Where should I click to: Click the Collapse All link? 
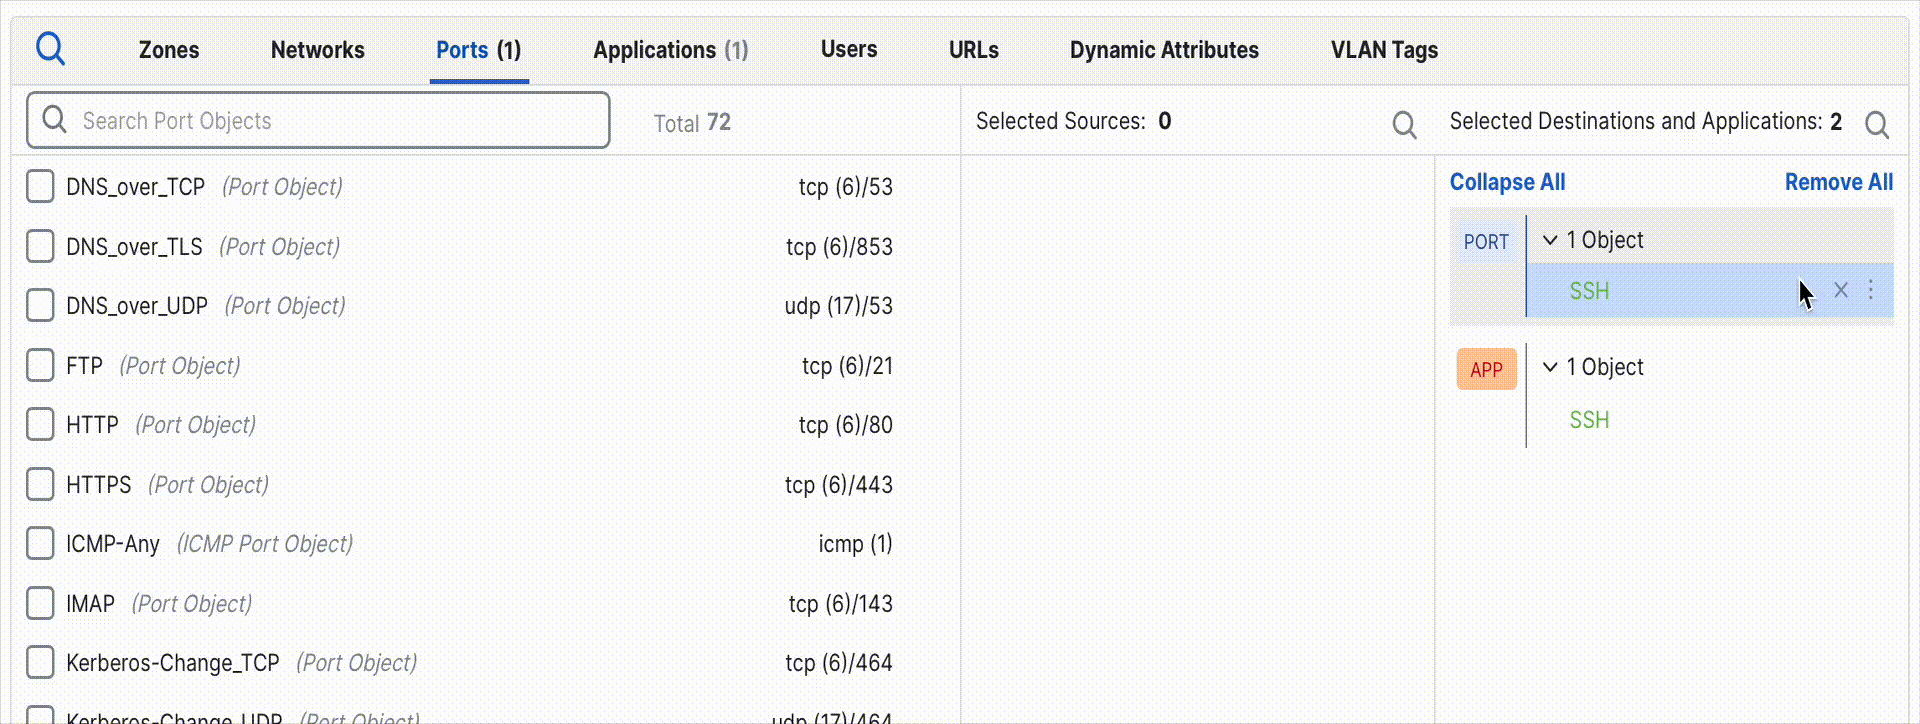(x=1508, y=182)
